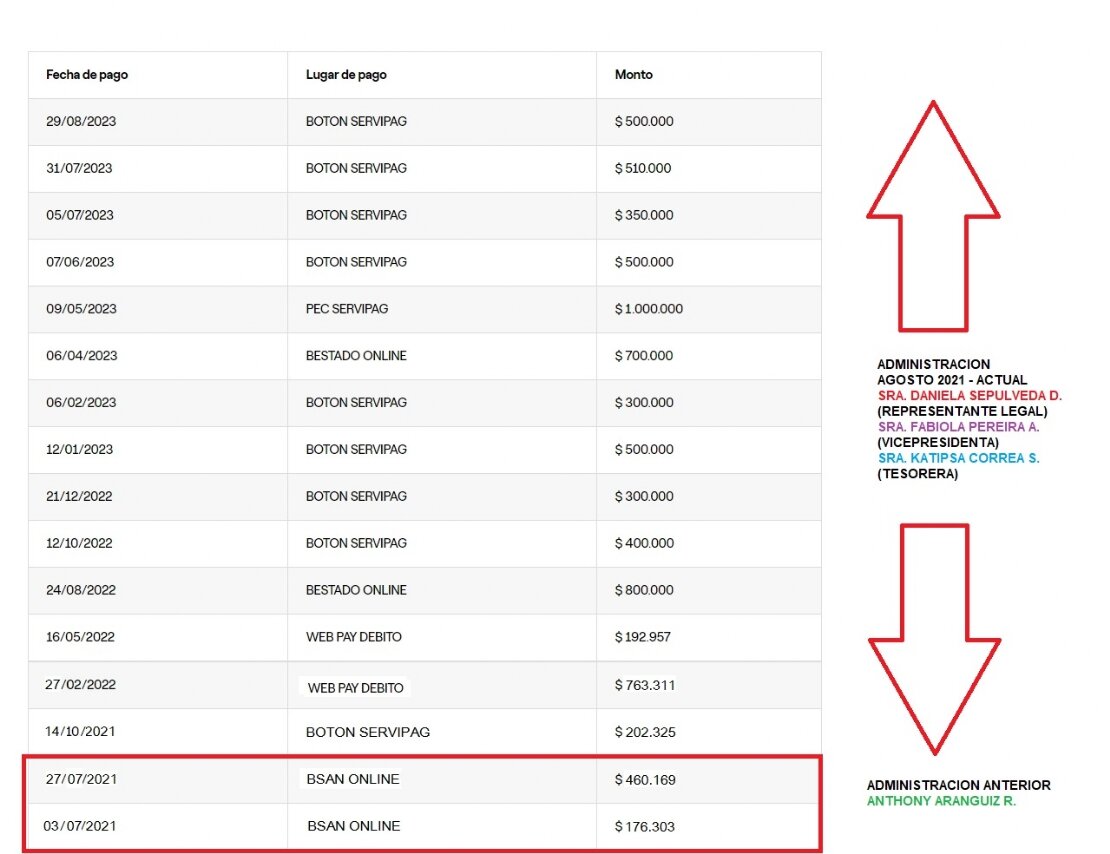Select the Fecha de pago column header
The width and height of the screenshot is (1110, 854).
point(87,75)
